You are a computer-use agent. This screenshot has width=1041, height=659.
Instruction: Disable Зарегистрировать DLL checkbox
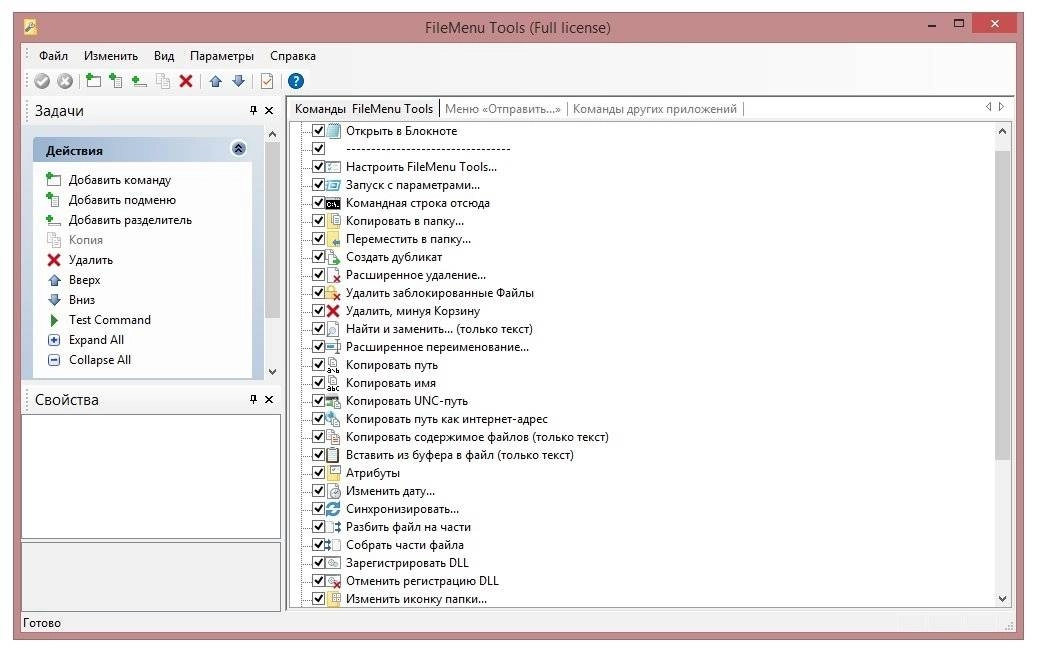[319, 563]
